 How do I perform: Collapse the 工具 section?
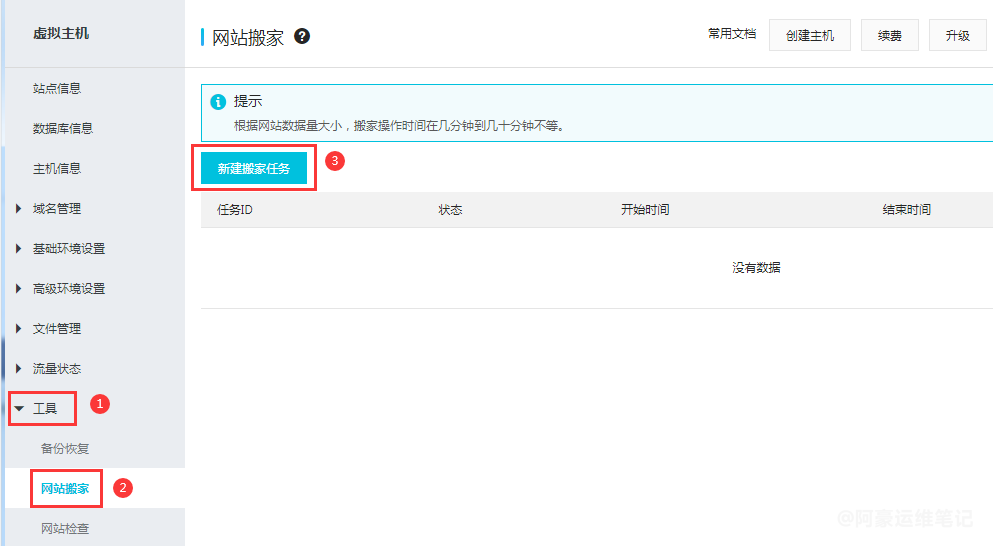coord(44,408)
